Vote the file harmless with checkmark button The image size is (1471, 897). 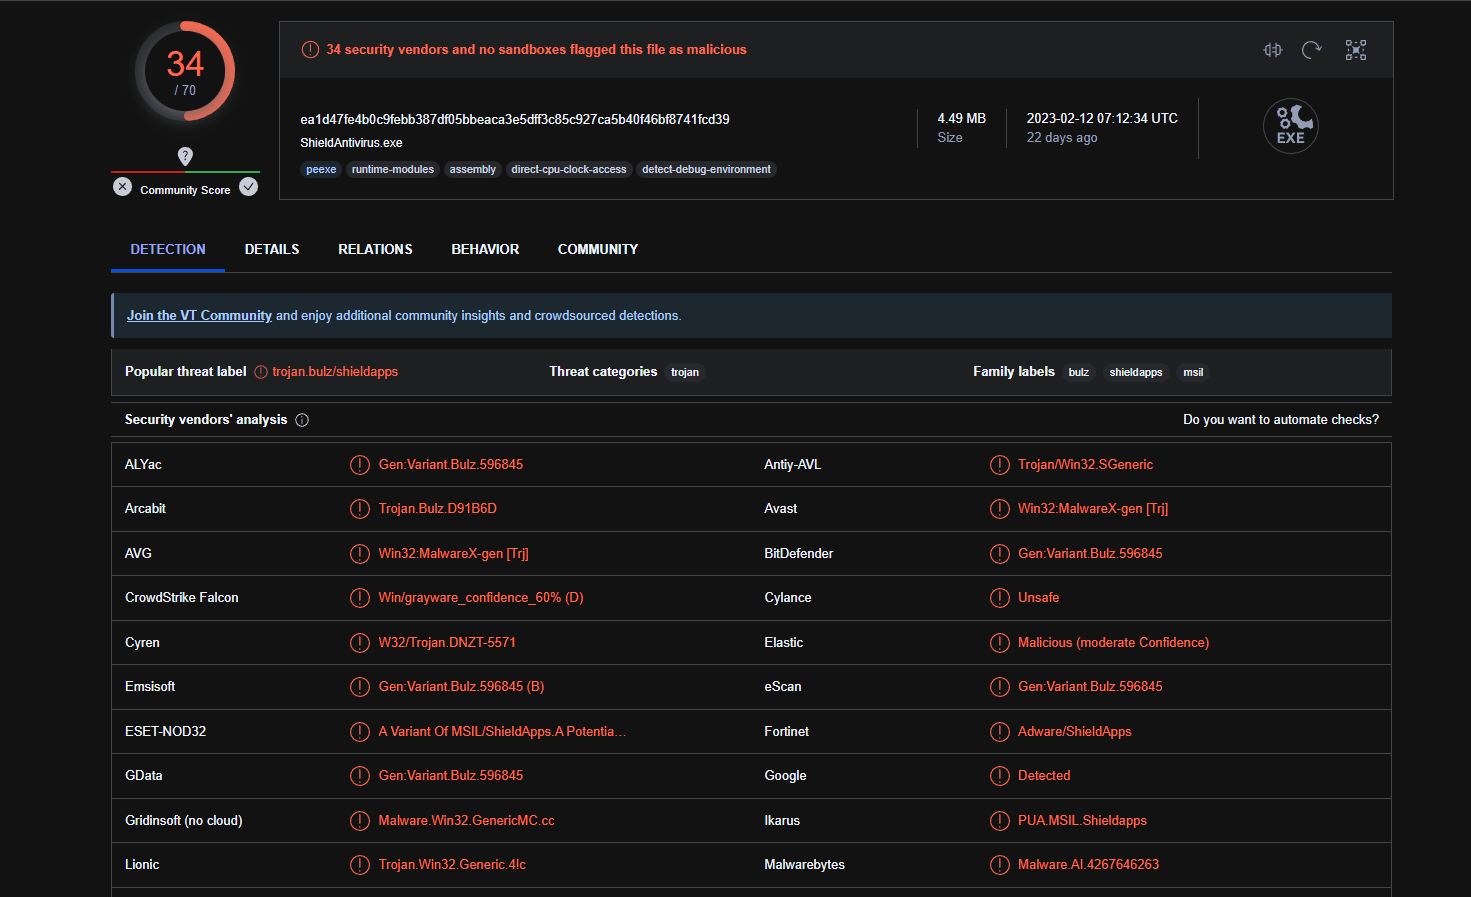(x=249, y=187)
